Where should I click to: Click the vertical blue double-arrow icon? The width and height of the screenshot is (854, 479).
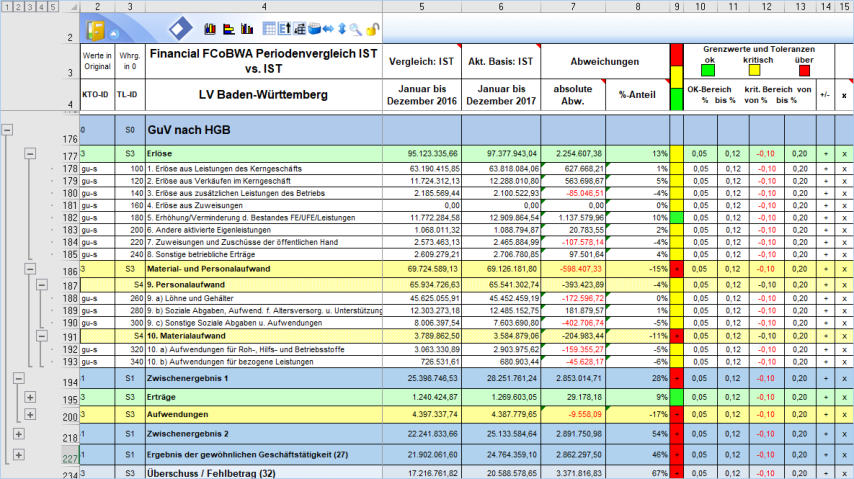click(x=342, y=29)
